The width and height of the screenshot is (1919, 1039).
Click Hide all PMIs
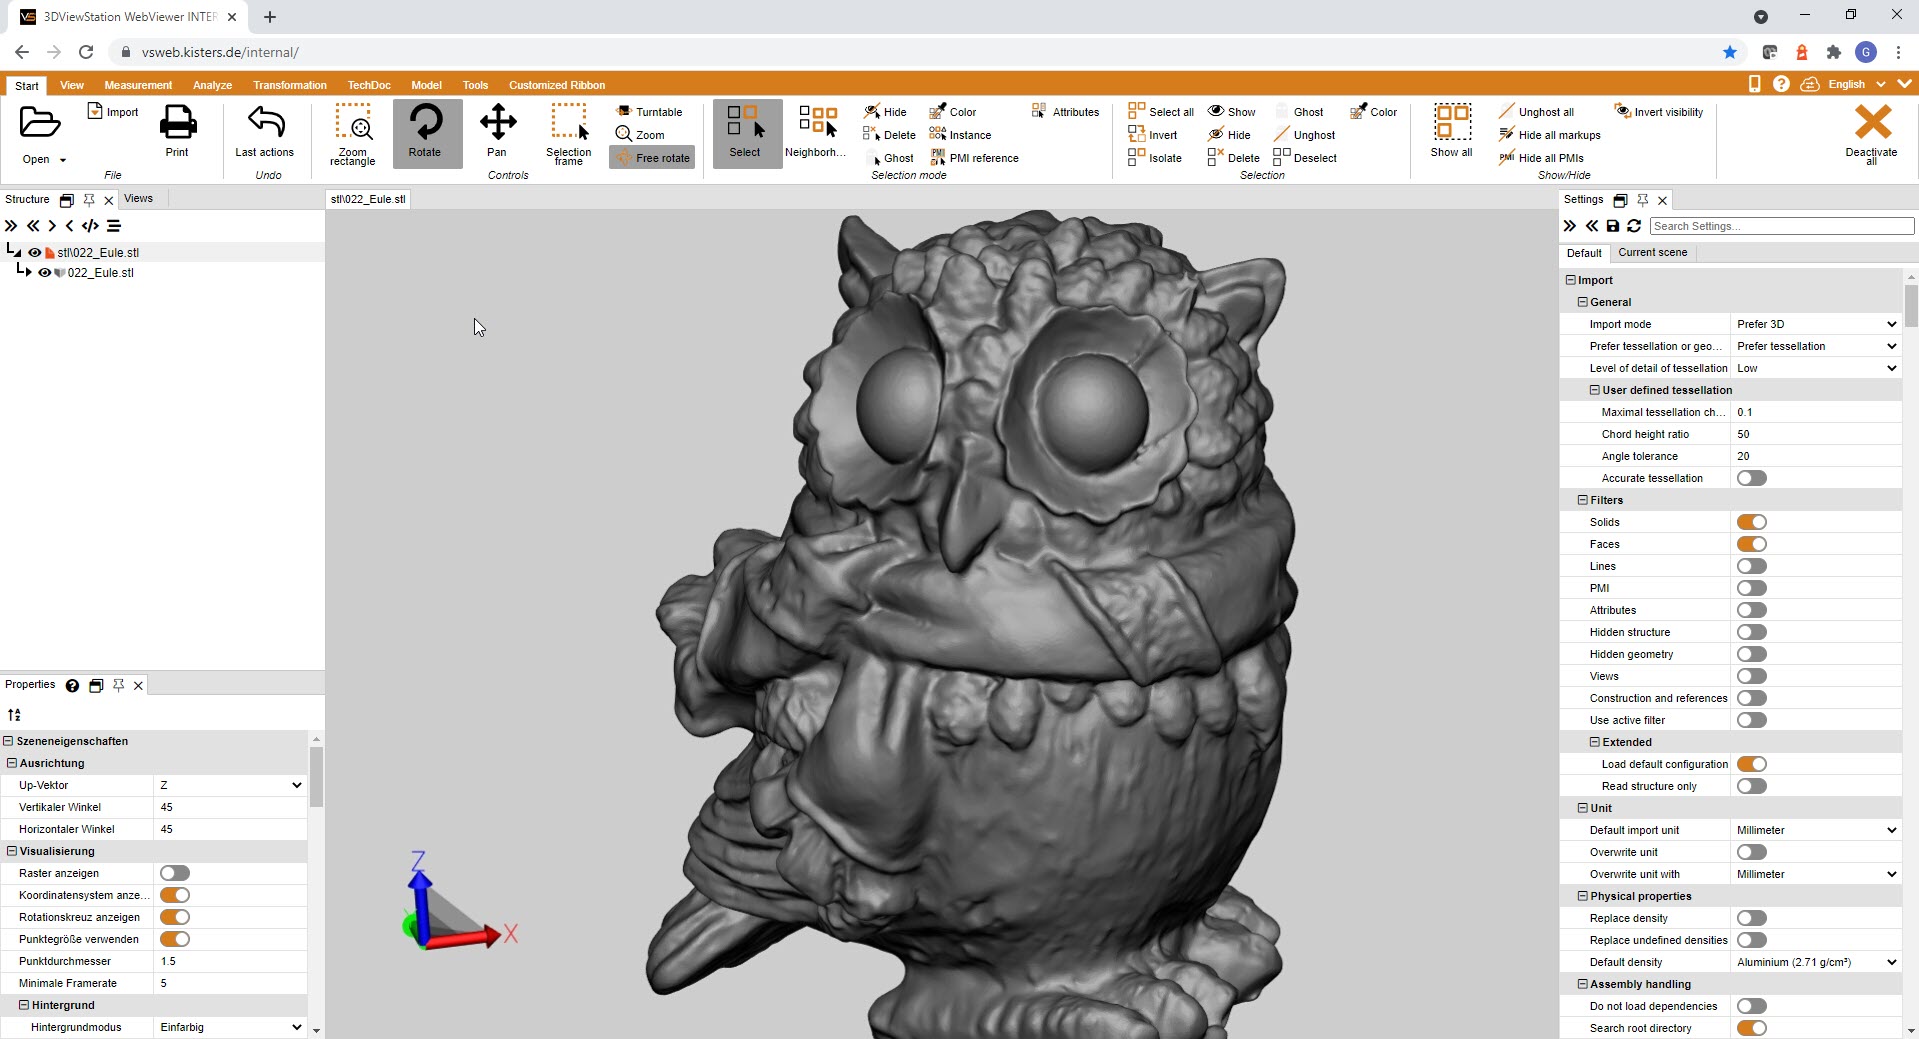point(1541,158)
